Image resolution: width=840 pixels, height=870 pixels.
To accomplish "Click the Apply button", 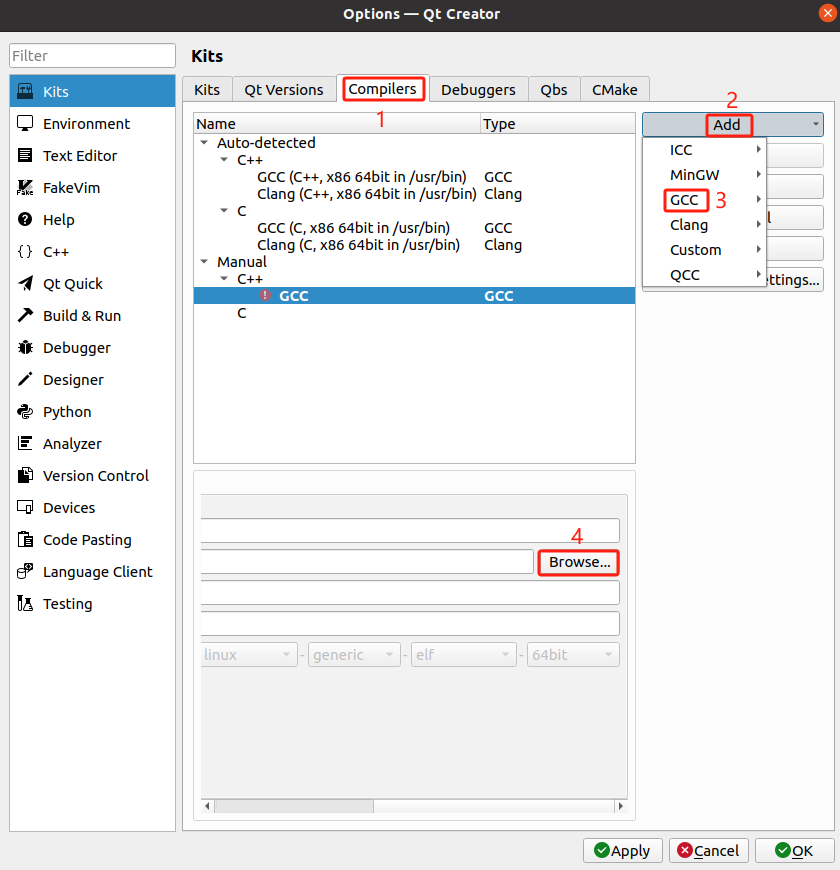I will (623, 850).
